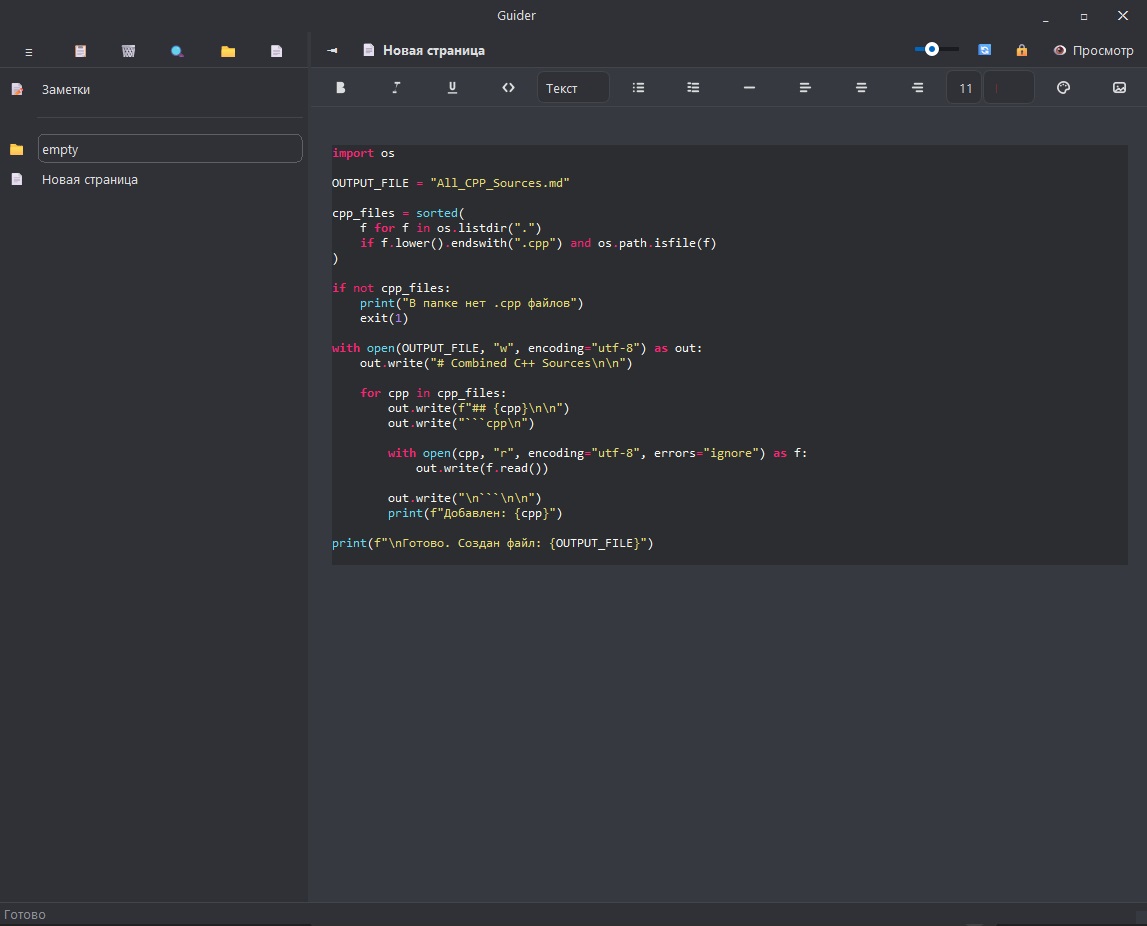Insert a code block
This screenshot has width=1147, height=926.
(x=508, y=88)
